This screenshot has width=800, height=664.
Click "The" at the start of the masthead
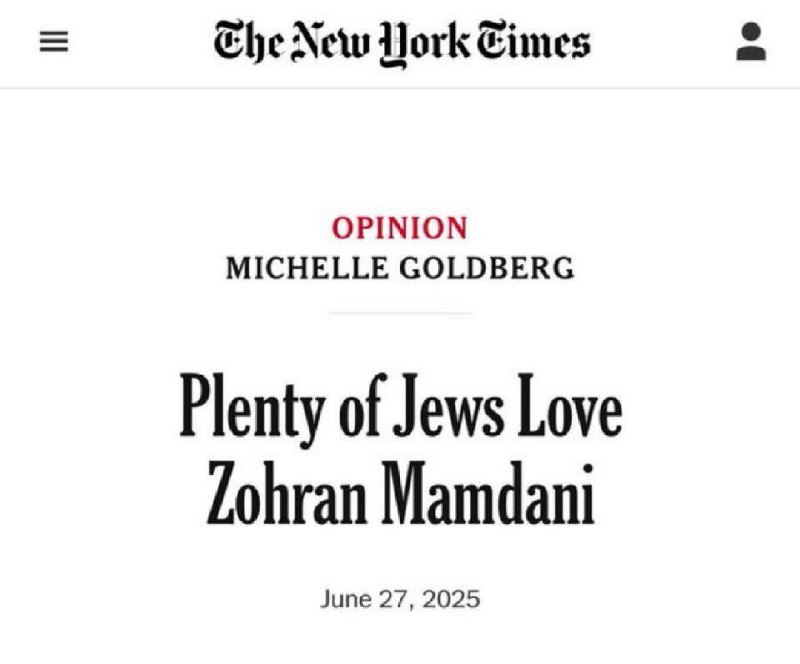click(x=247, y=42)
